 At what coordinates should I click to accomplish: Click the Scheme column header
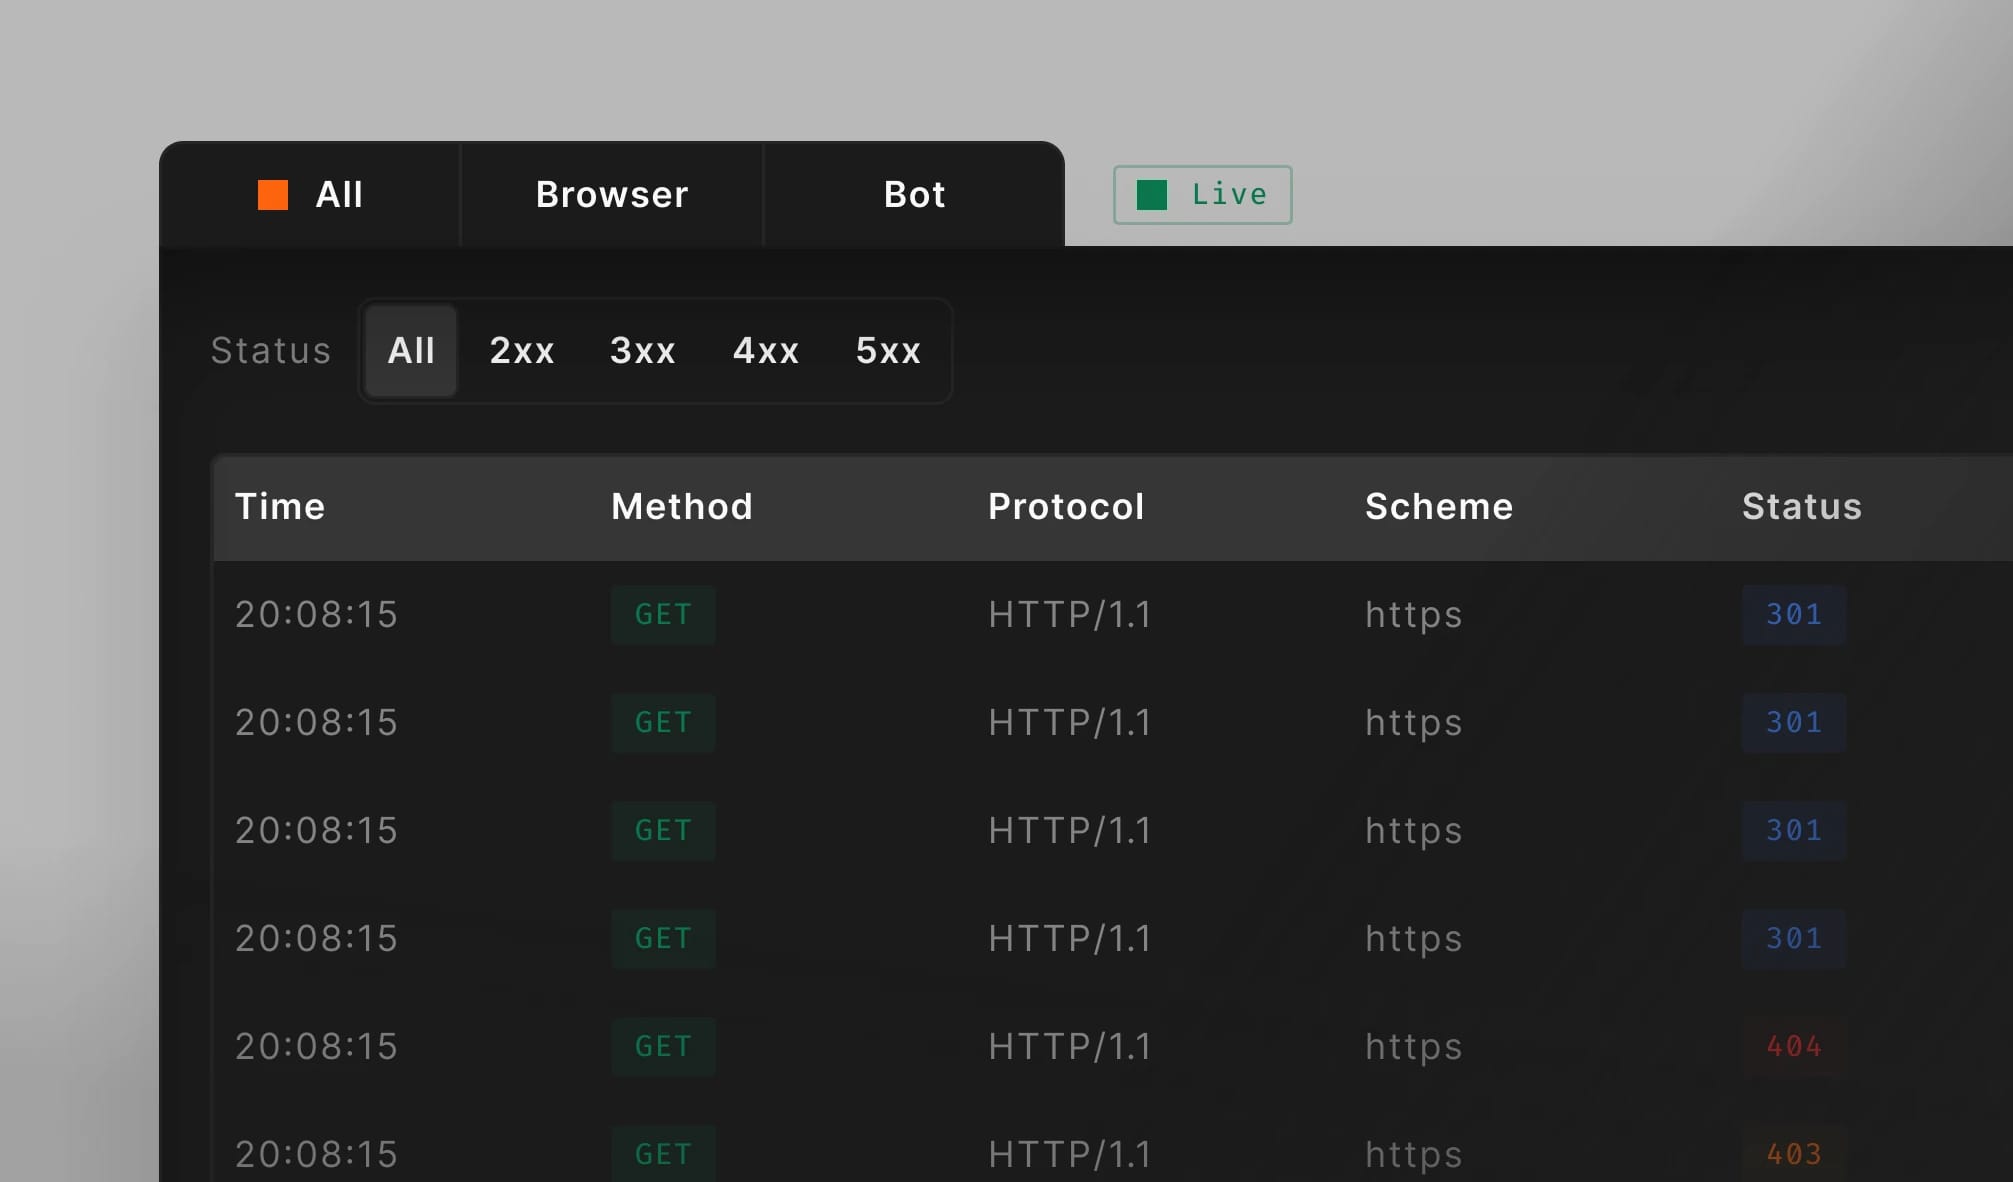[1439, 507]
